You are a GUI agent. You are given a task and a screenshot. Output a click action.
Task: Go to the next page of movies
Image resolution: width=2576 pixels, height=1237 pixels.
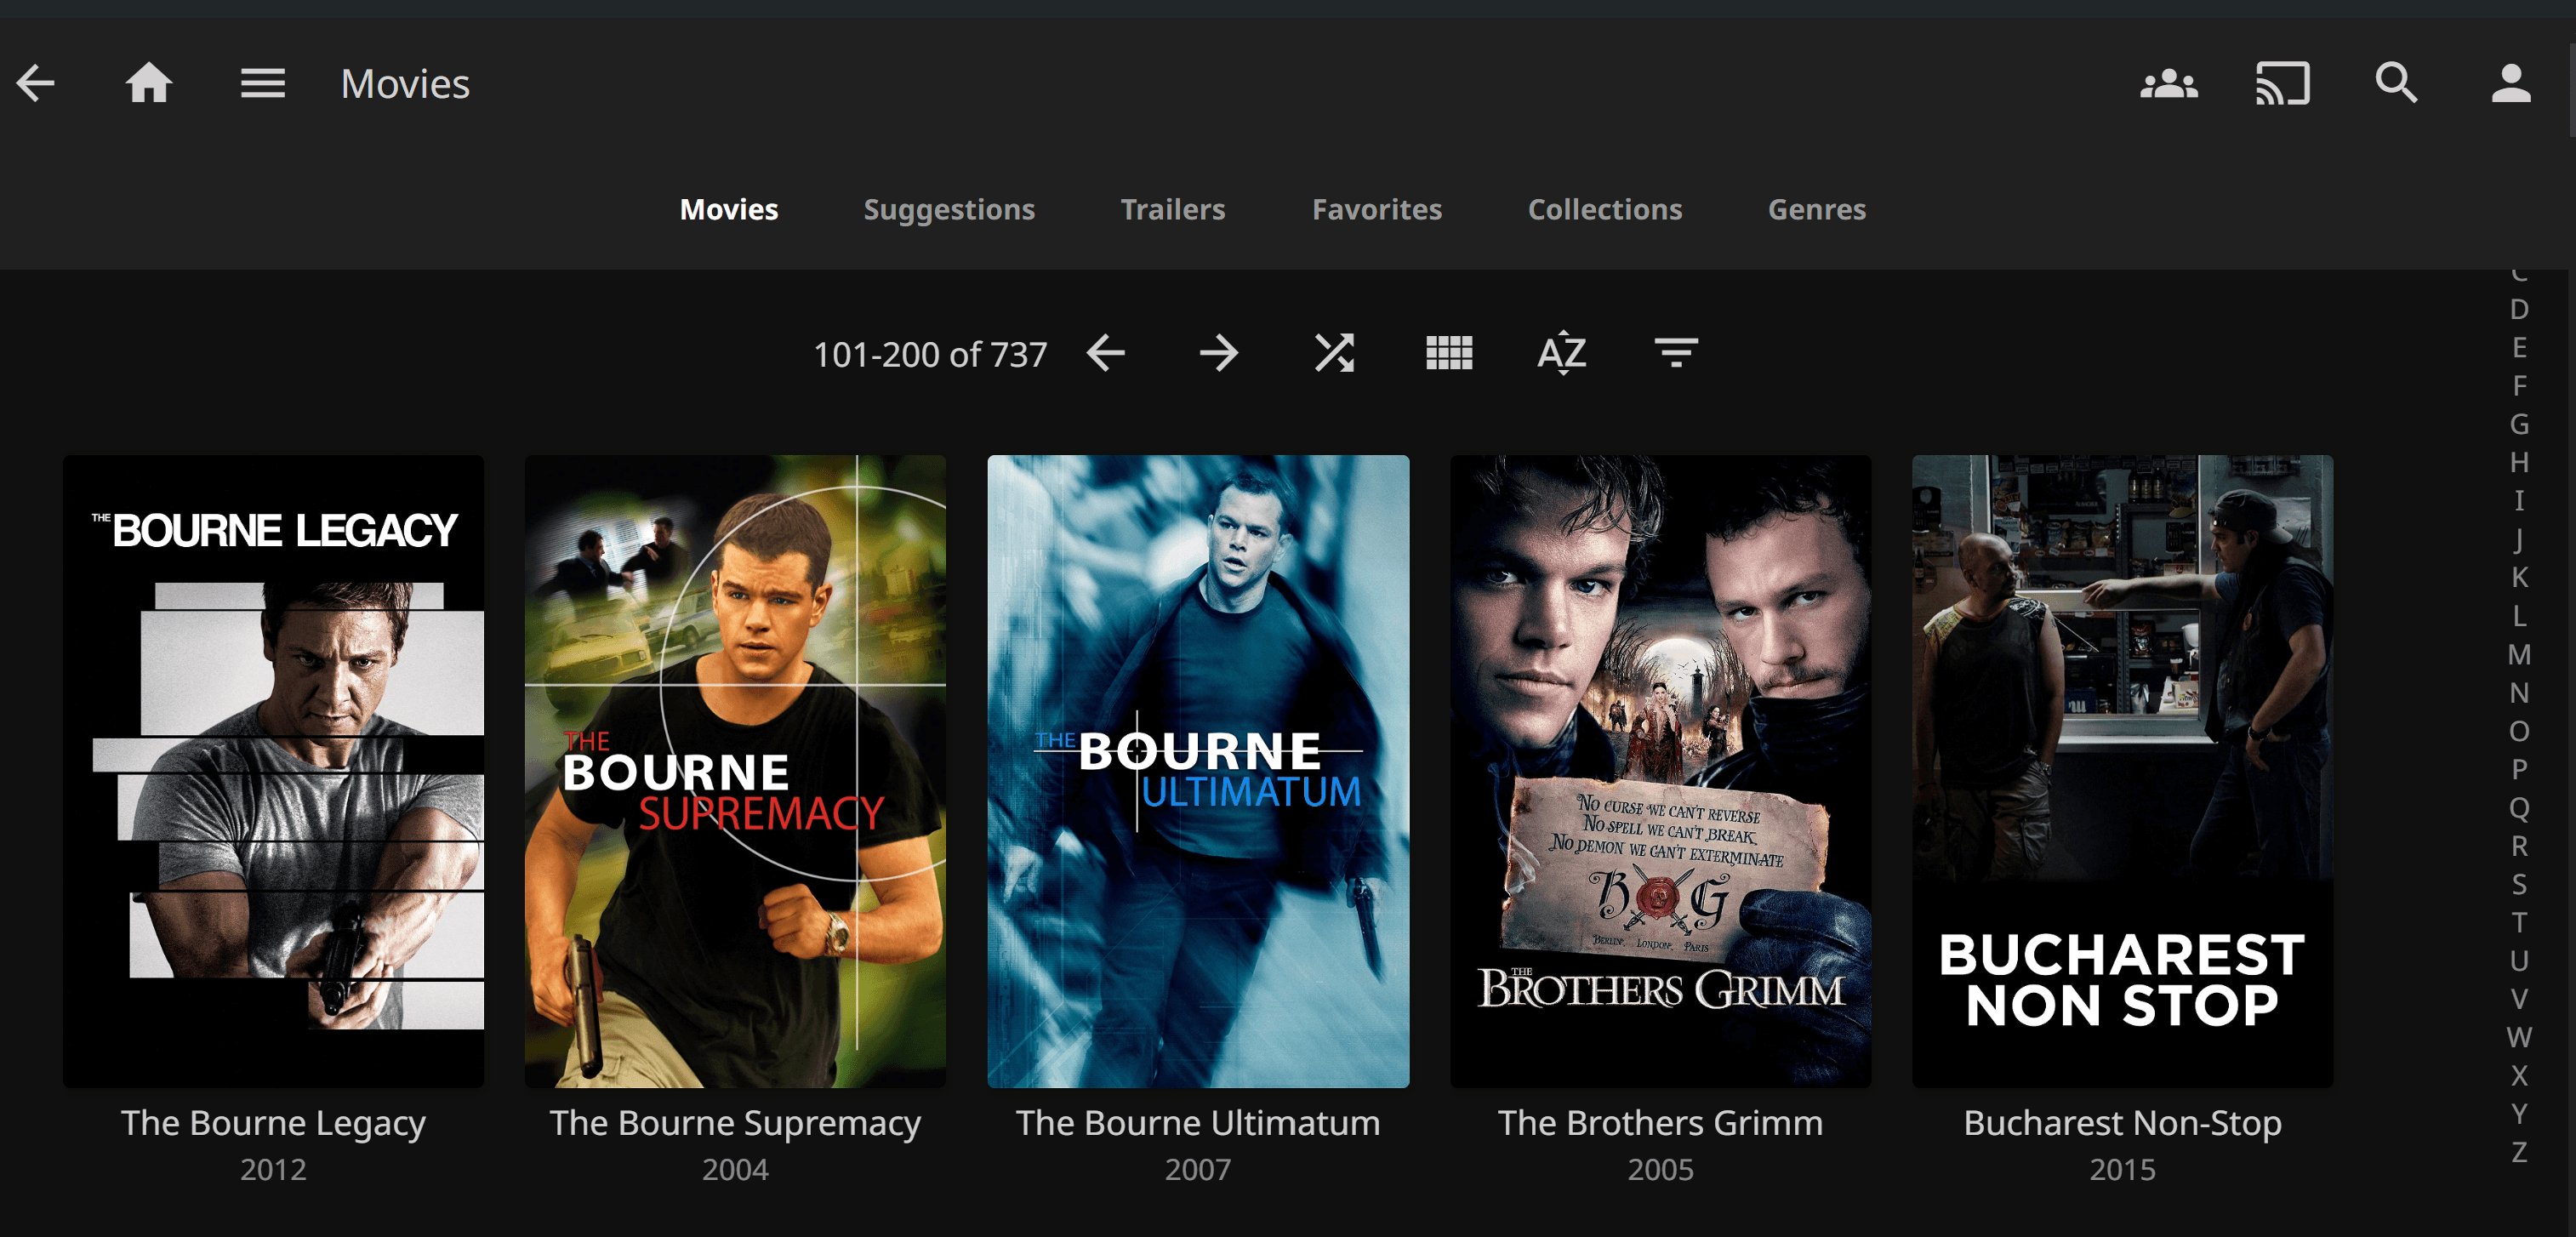pos(1219,353)
